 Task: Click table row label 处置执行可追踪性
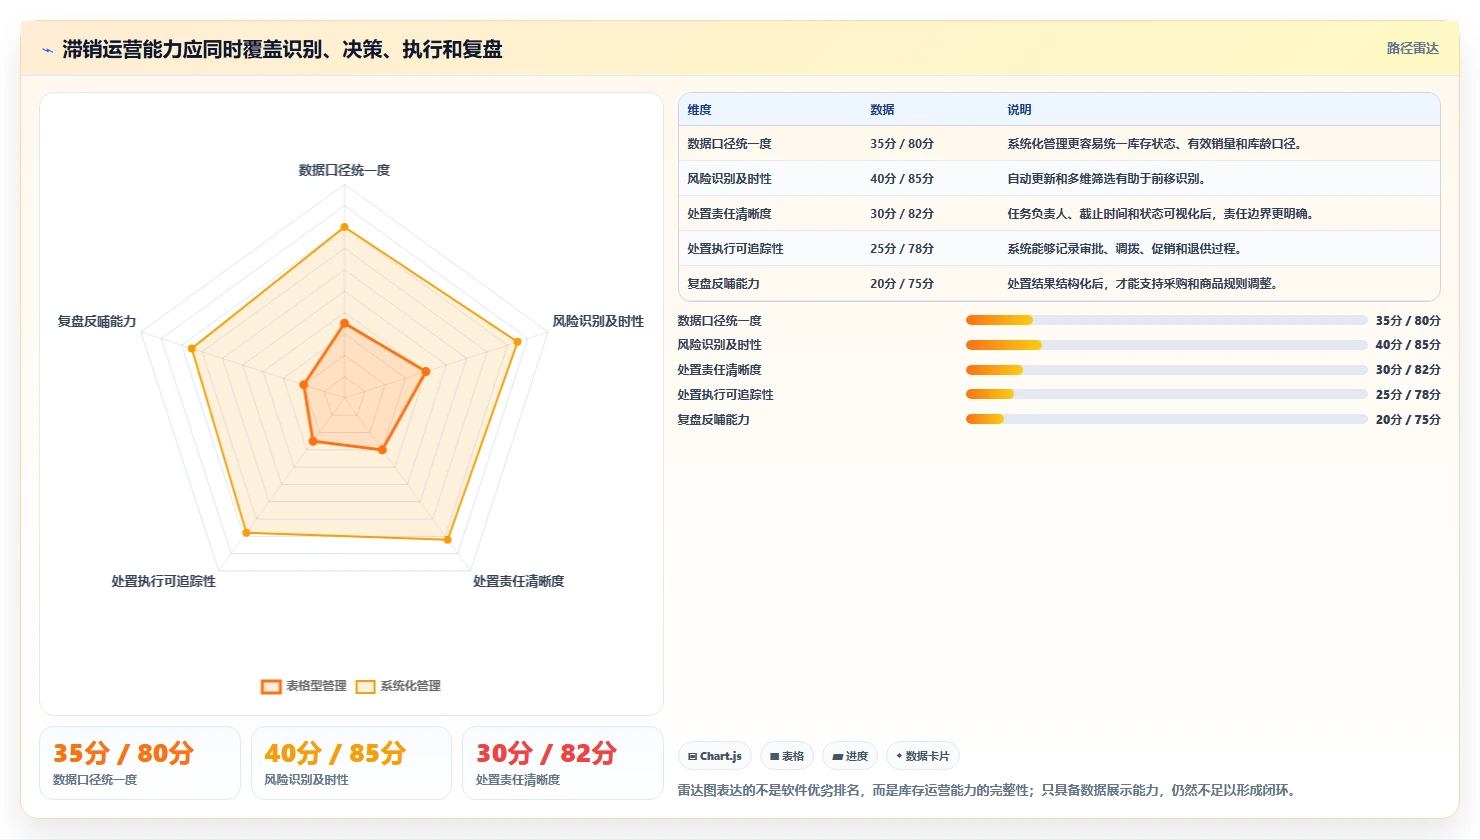point(735,249)
